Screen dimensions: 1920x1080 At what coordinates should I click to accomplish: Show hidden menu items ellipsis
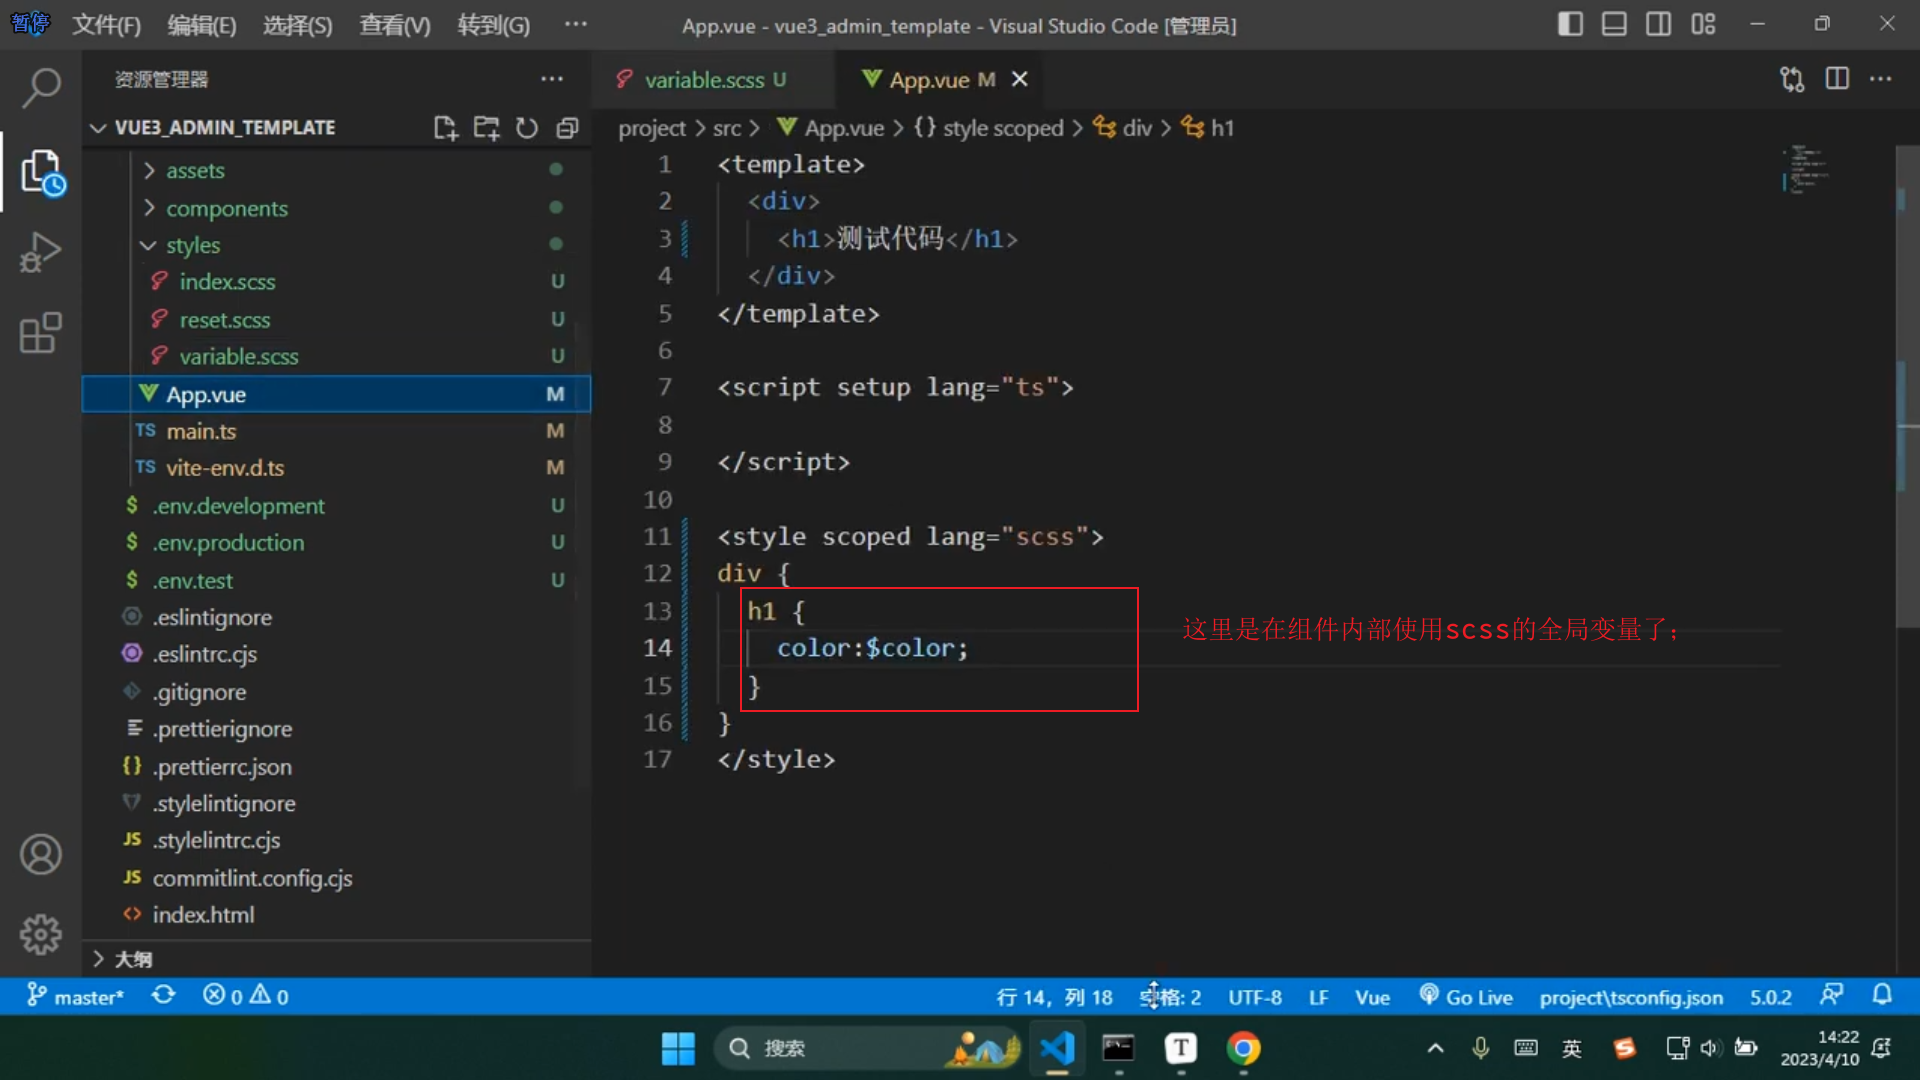point(576,24)
